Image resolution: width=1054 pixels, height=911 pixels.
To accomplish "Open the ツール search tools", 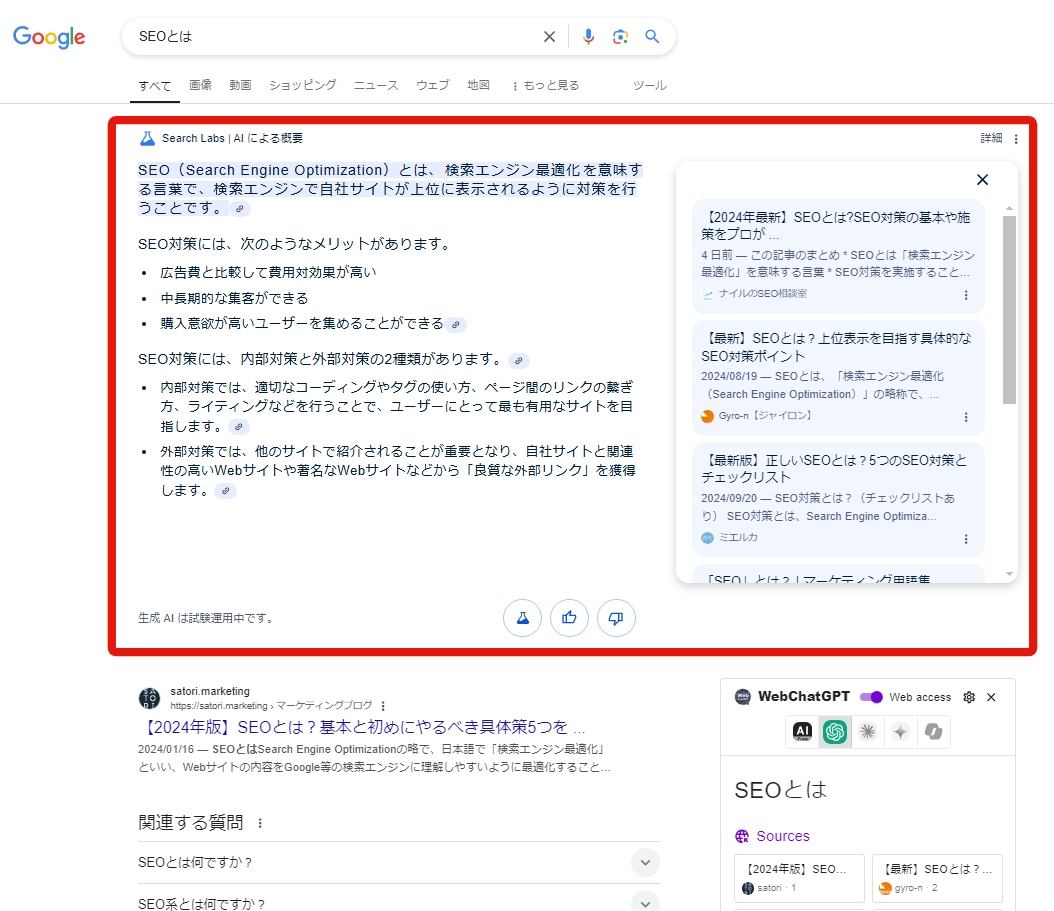I will 649,85.
